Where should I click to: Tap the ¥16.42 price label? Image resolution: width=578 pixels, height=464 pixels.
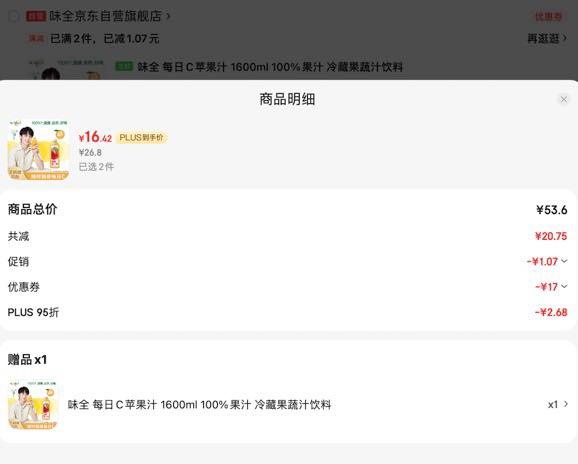tap(95, 137)
